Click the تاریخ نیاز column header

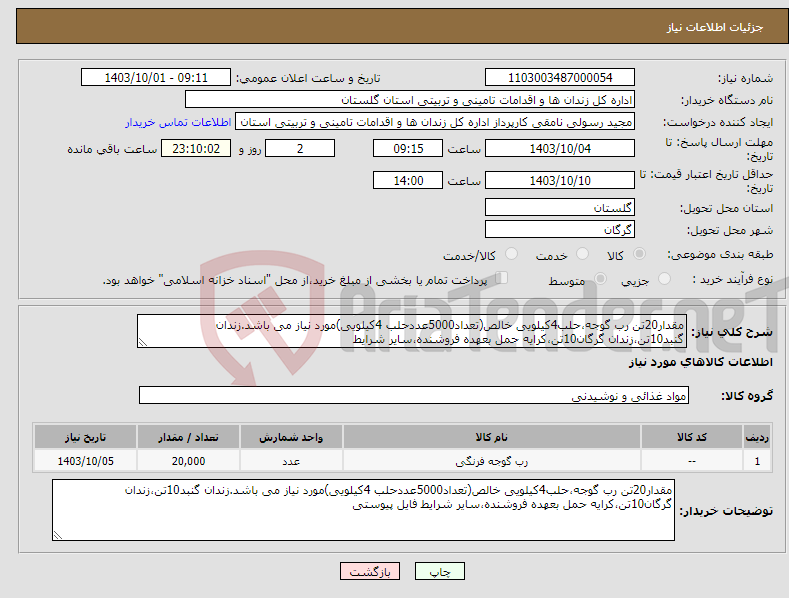86,436
